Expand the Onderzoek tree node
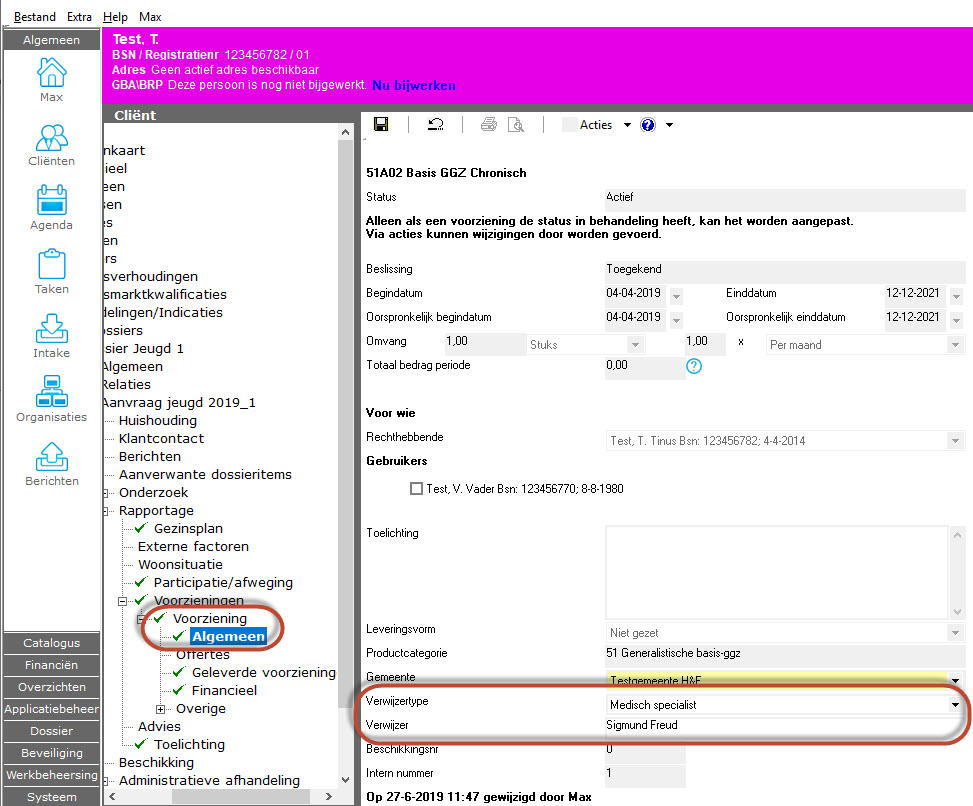The width and height of the screenshot is (973, 806). [107, 493]
